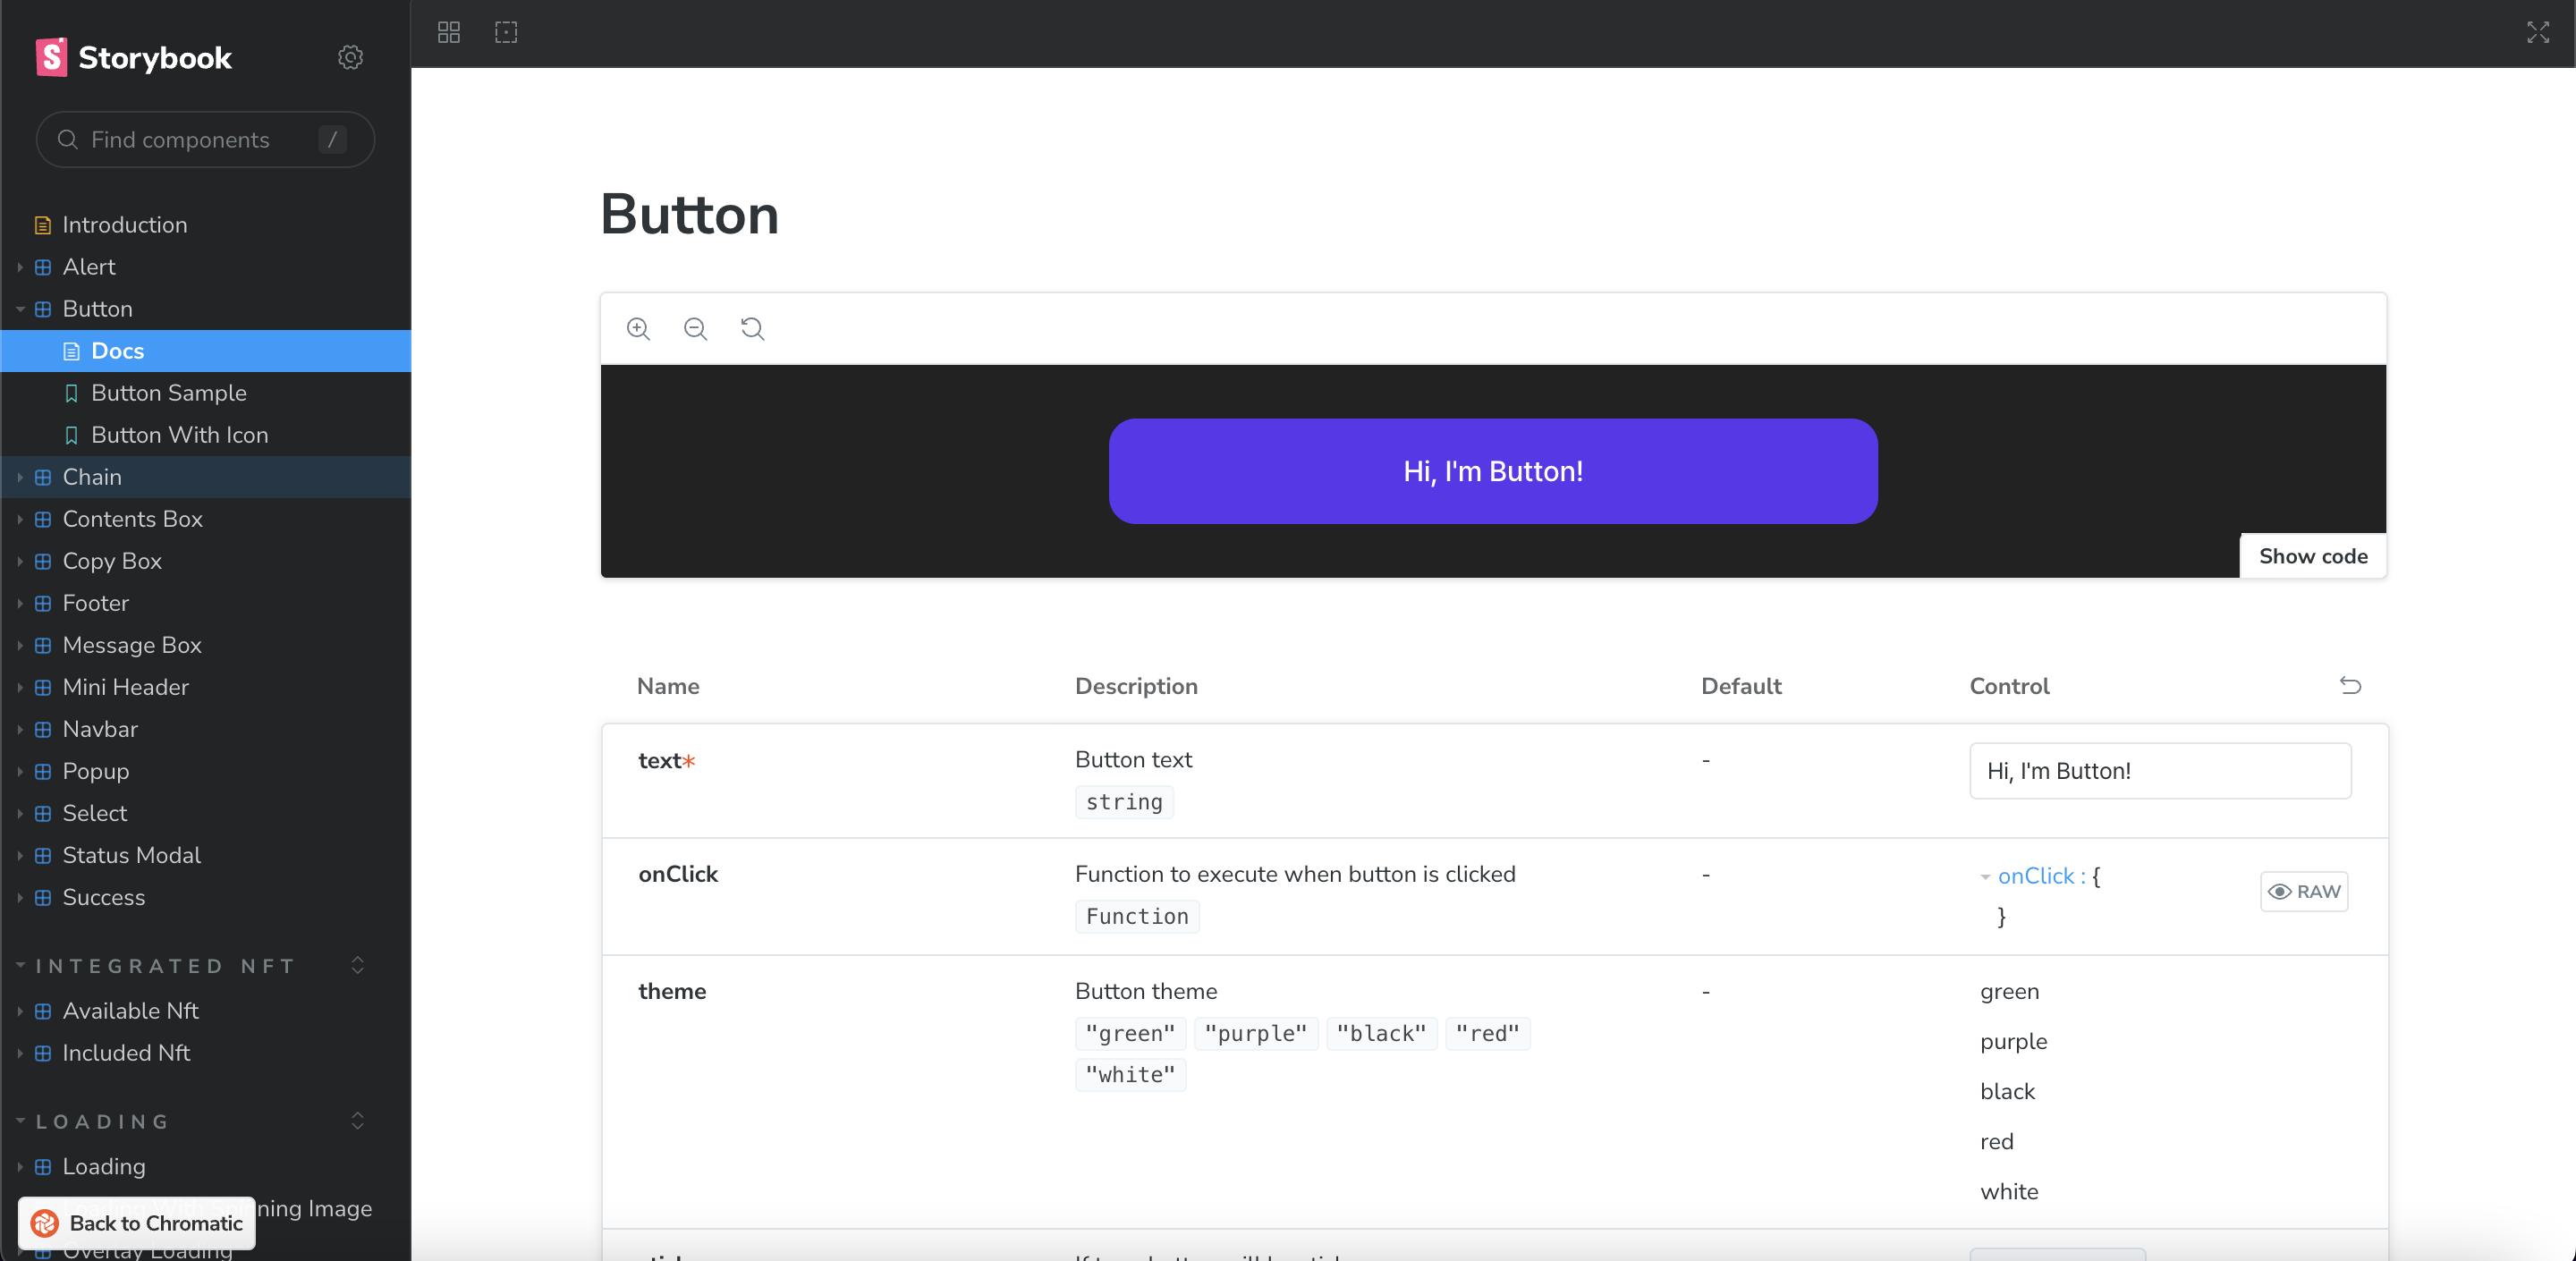Collapse the Integrated NFT section
This screenshot has height=1261, width=2576.
165,966
